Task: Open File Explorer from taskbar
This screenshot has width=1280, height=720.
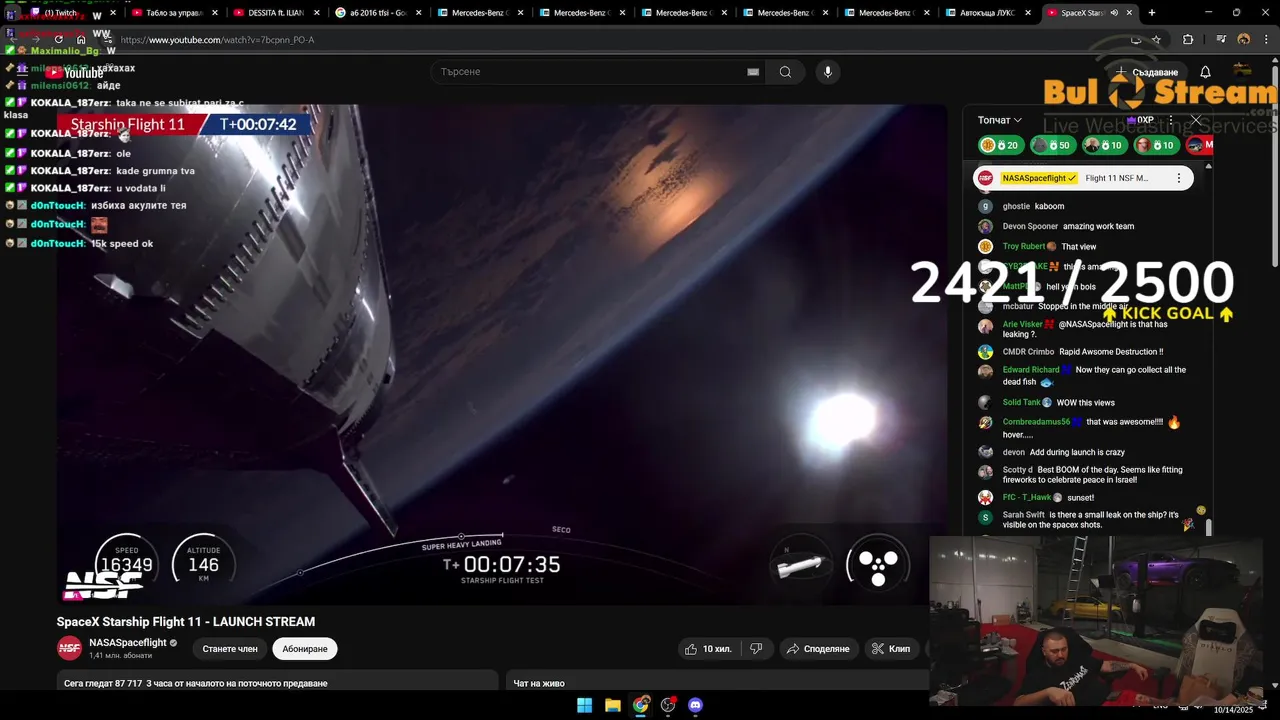Action: 613,705
